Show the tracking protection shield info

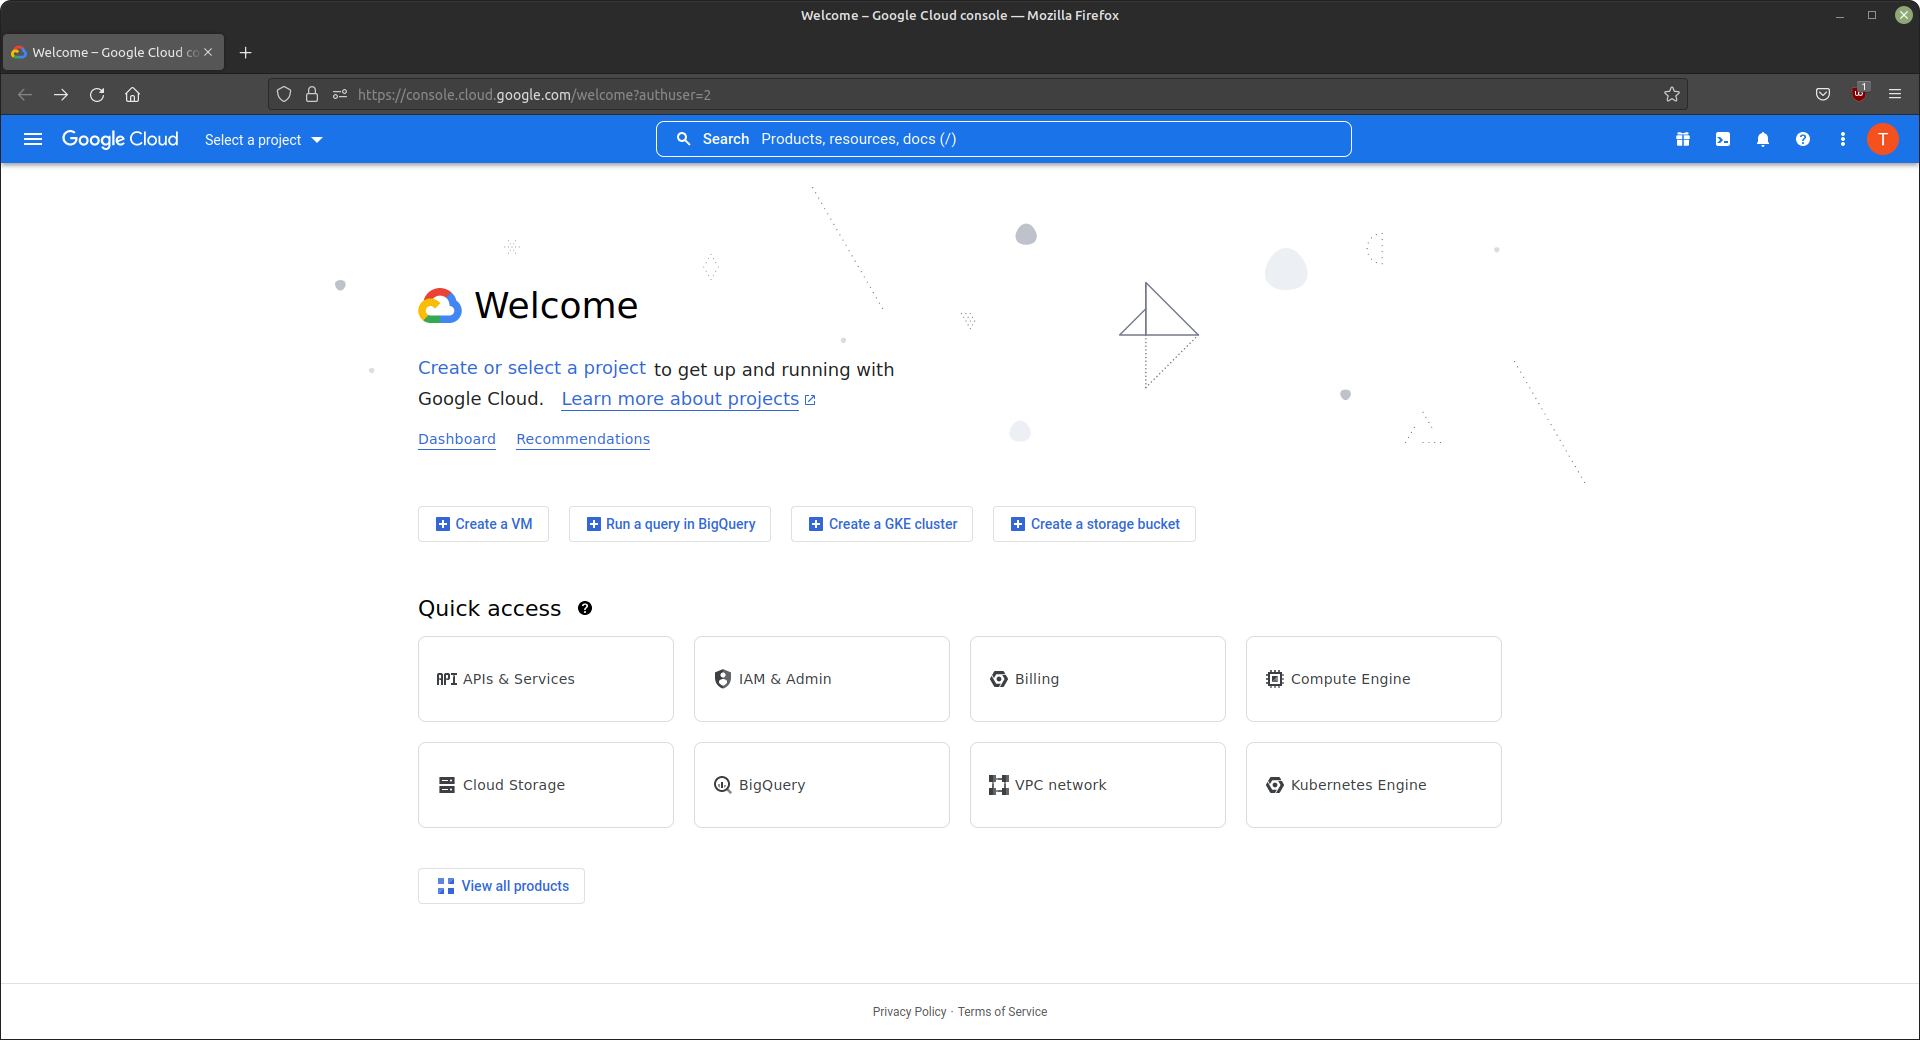point(284,94)
